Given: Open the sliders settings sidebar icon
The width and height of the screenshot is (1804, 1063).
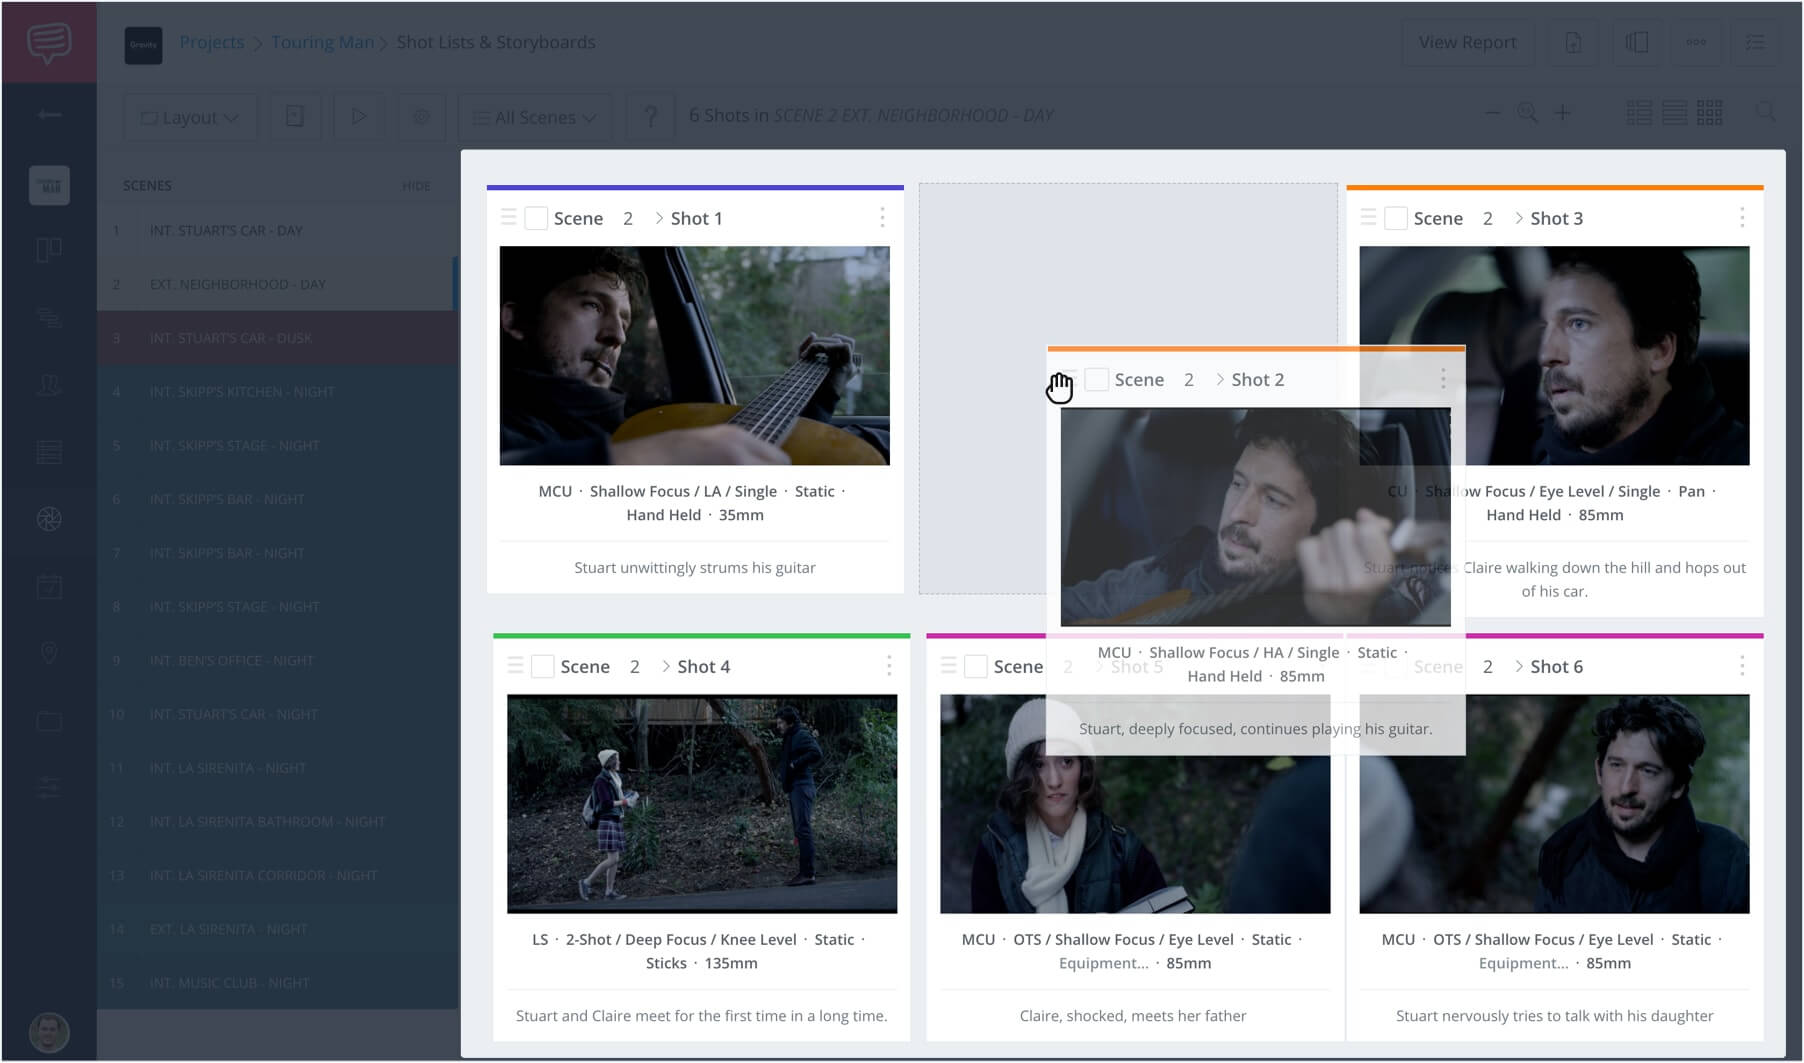Looking at the screenshot, I should tap(49, 788).
